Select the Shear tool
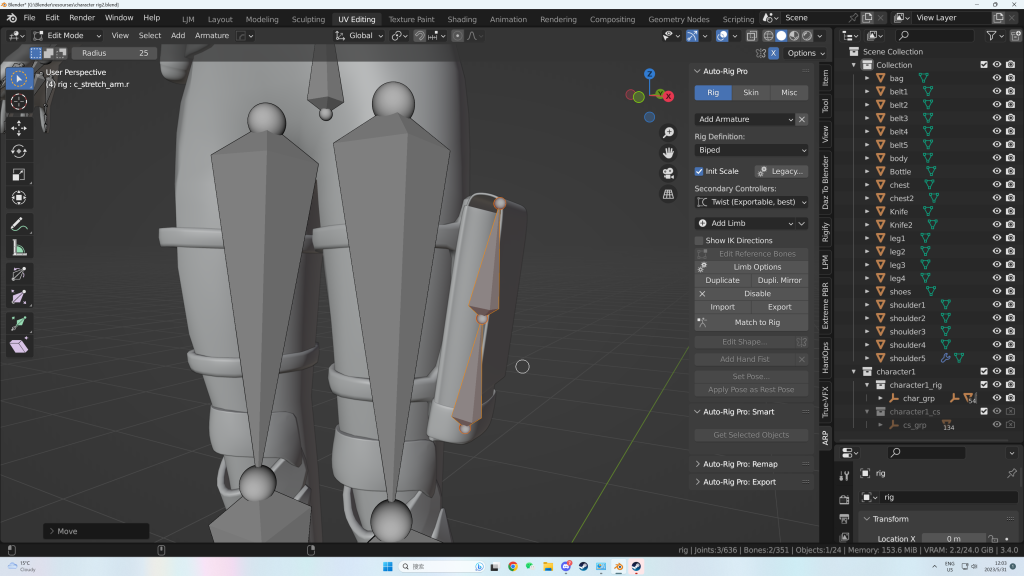The height and width of the screenshot is (576, 1024). [19, 346]
